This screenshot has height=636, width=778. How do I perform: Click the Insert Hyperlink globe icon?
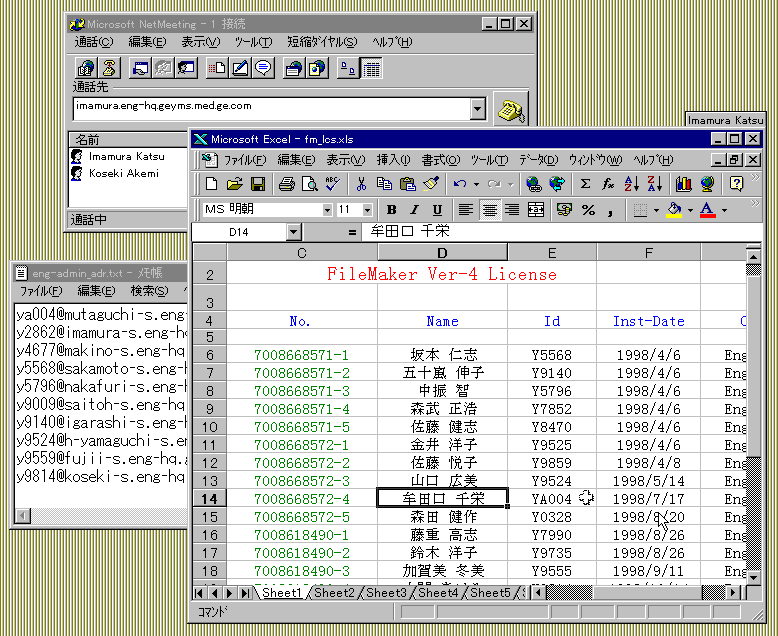coord(534,184)
